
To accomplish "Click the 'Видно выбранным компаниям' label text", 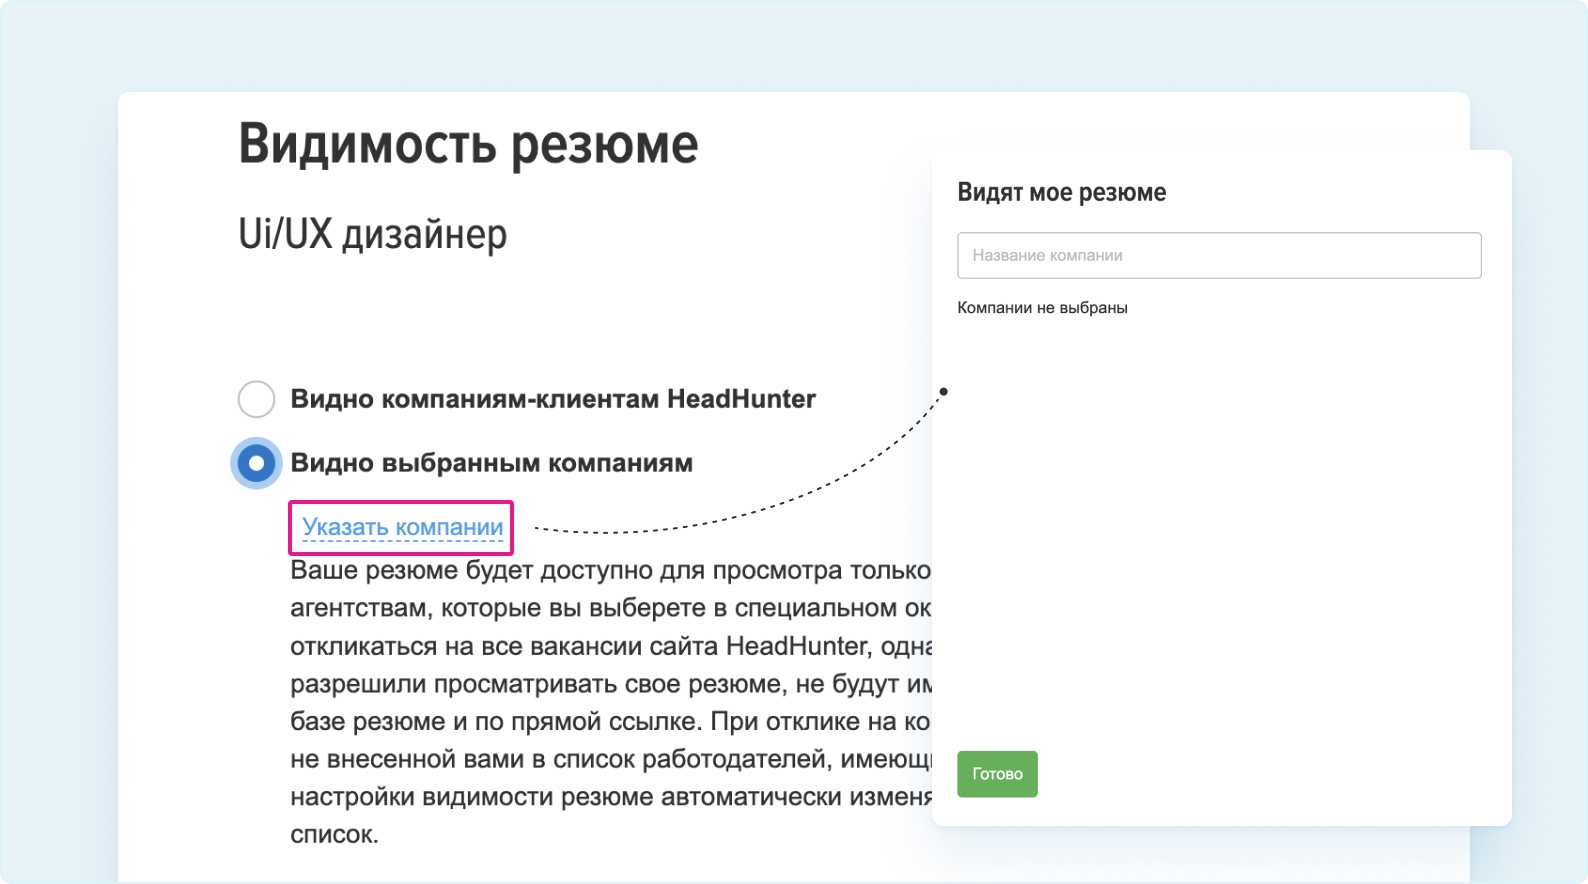I will 491,463.
